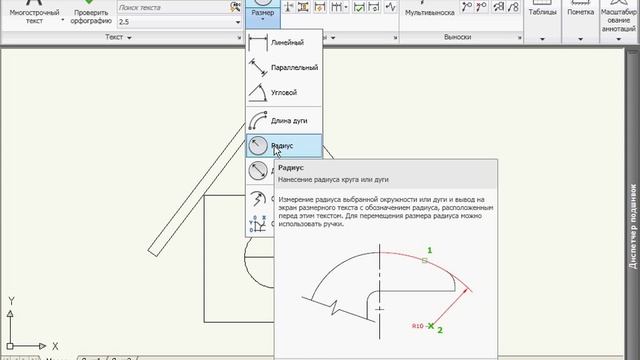Run Проверить орфографию spell check
This screenshot has height=360, width=640.
(x=91, y=13)
